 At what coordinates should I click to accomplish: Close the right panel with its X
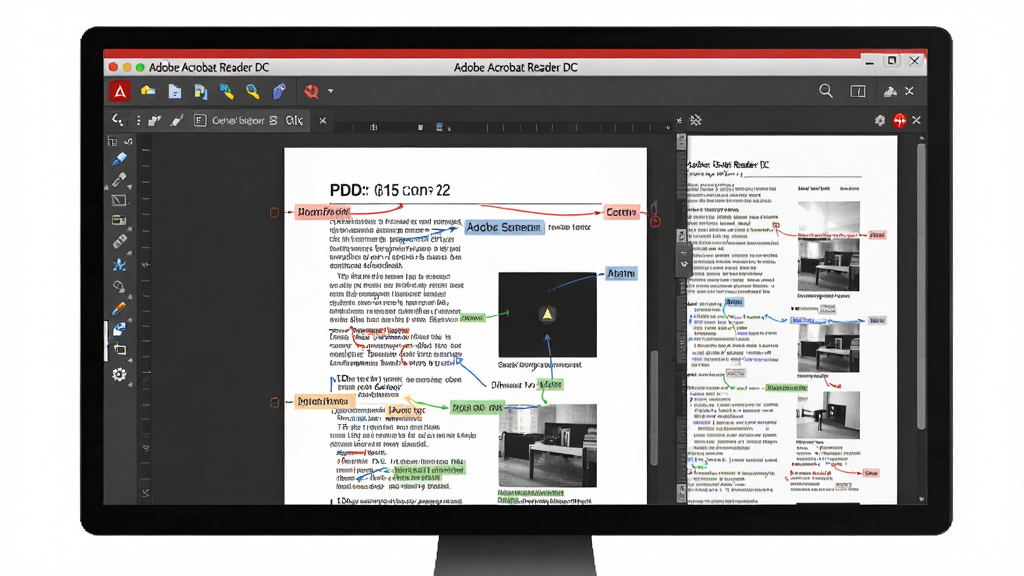coord(916,120)
